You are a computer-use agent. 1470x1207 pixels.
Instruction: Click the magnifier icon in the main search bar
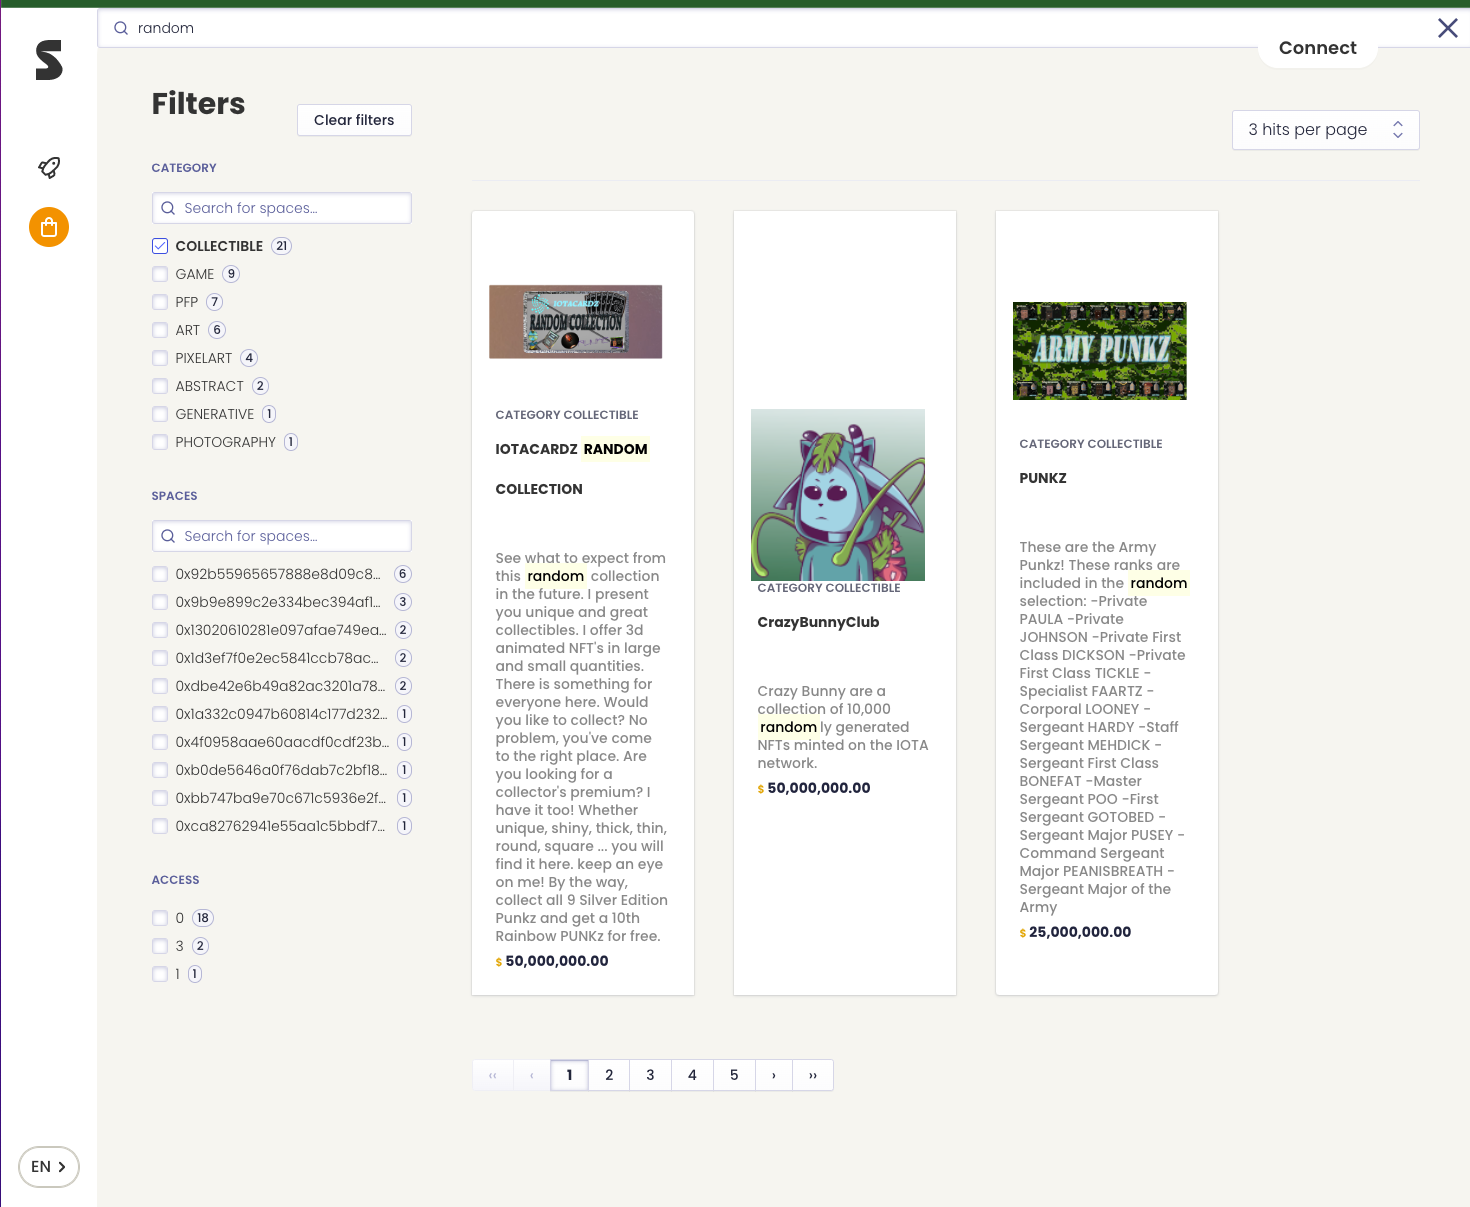[x=120, y=27]
